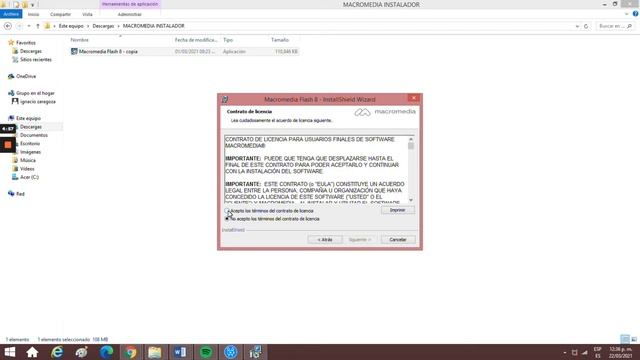Click the license text scrollbar up arrow

411,139
